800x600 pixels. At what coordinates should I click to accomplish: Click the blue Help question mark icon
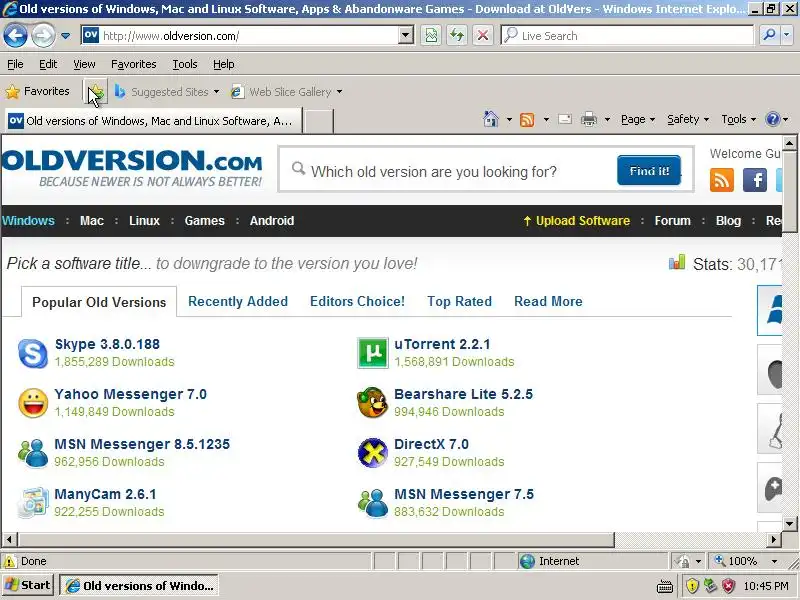coord(772,119)
